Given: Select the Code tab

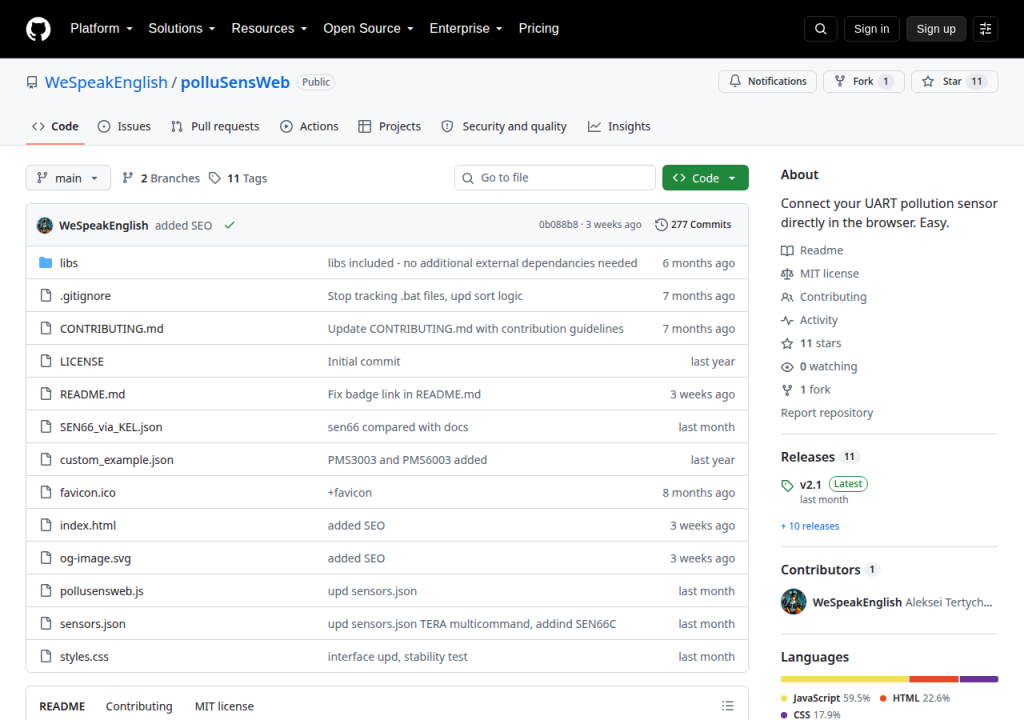Looking at the screenshot, I should point(56,126).
